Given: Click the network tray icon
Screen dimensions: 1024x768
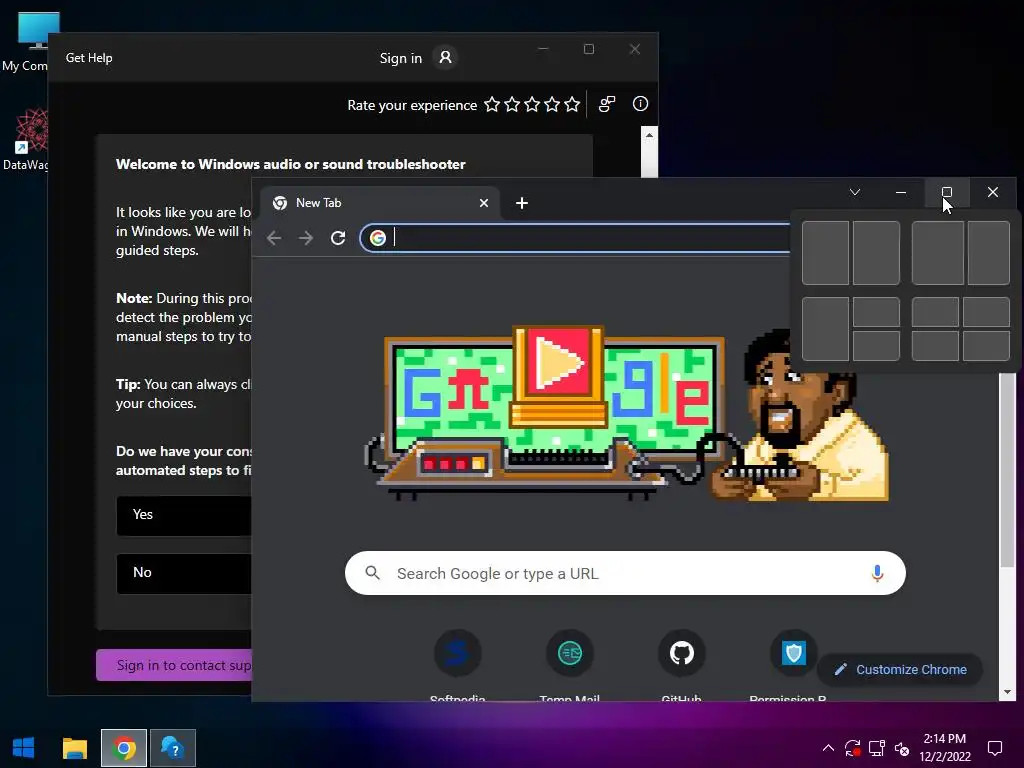Looking at the screenshot, I should coord(876,748).
